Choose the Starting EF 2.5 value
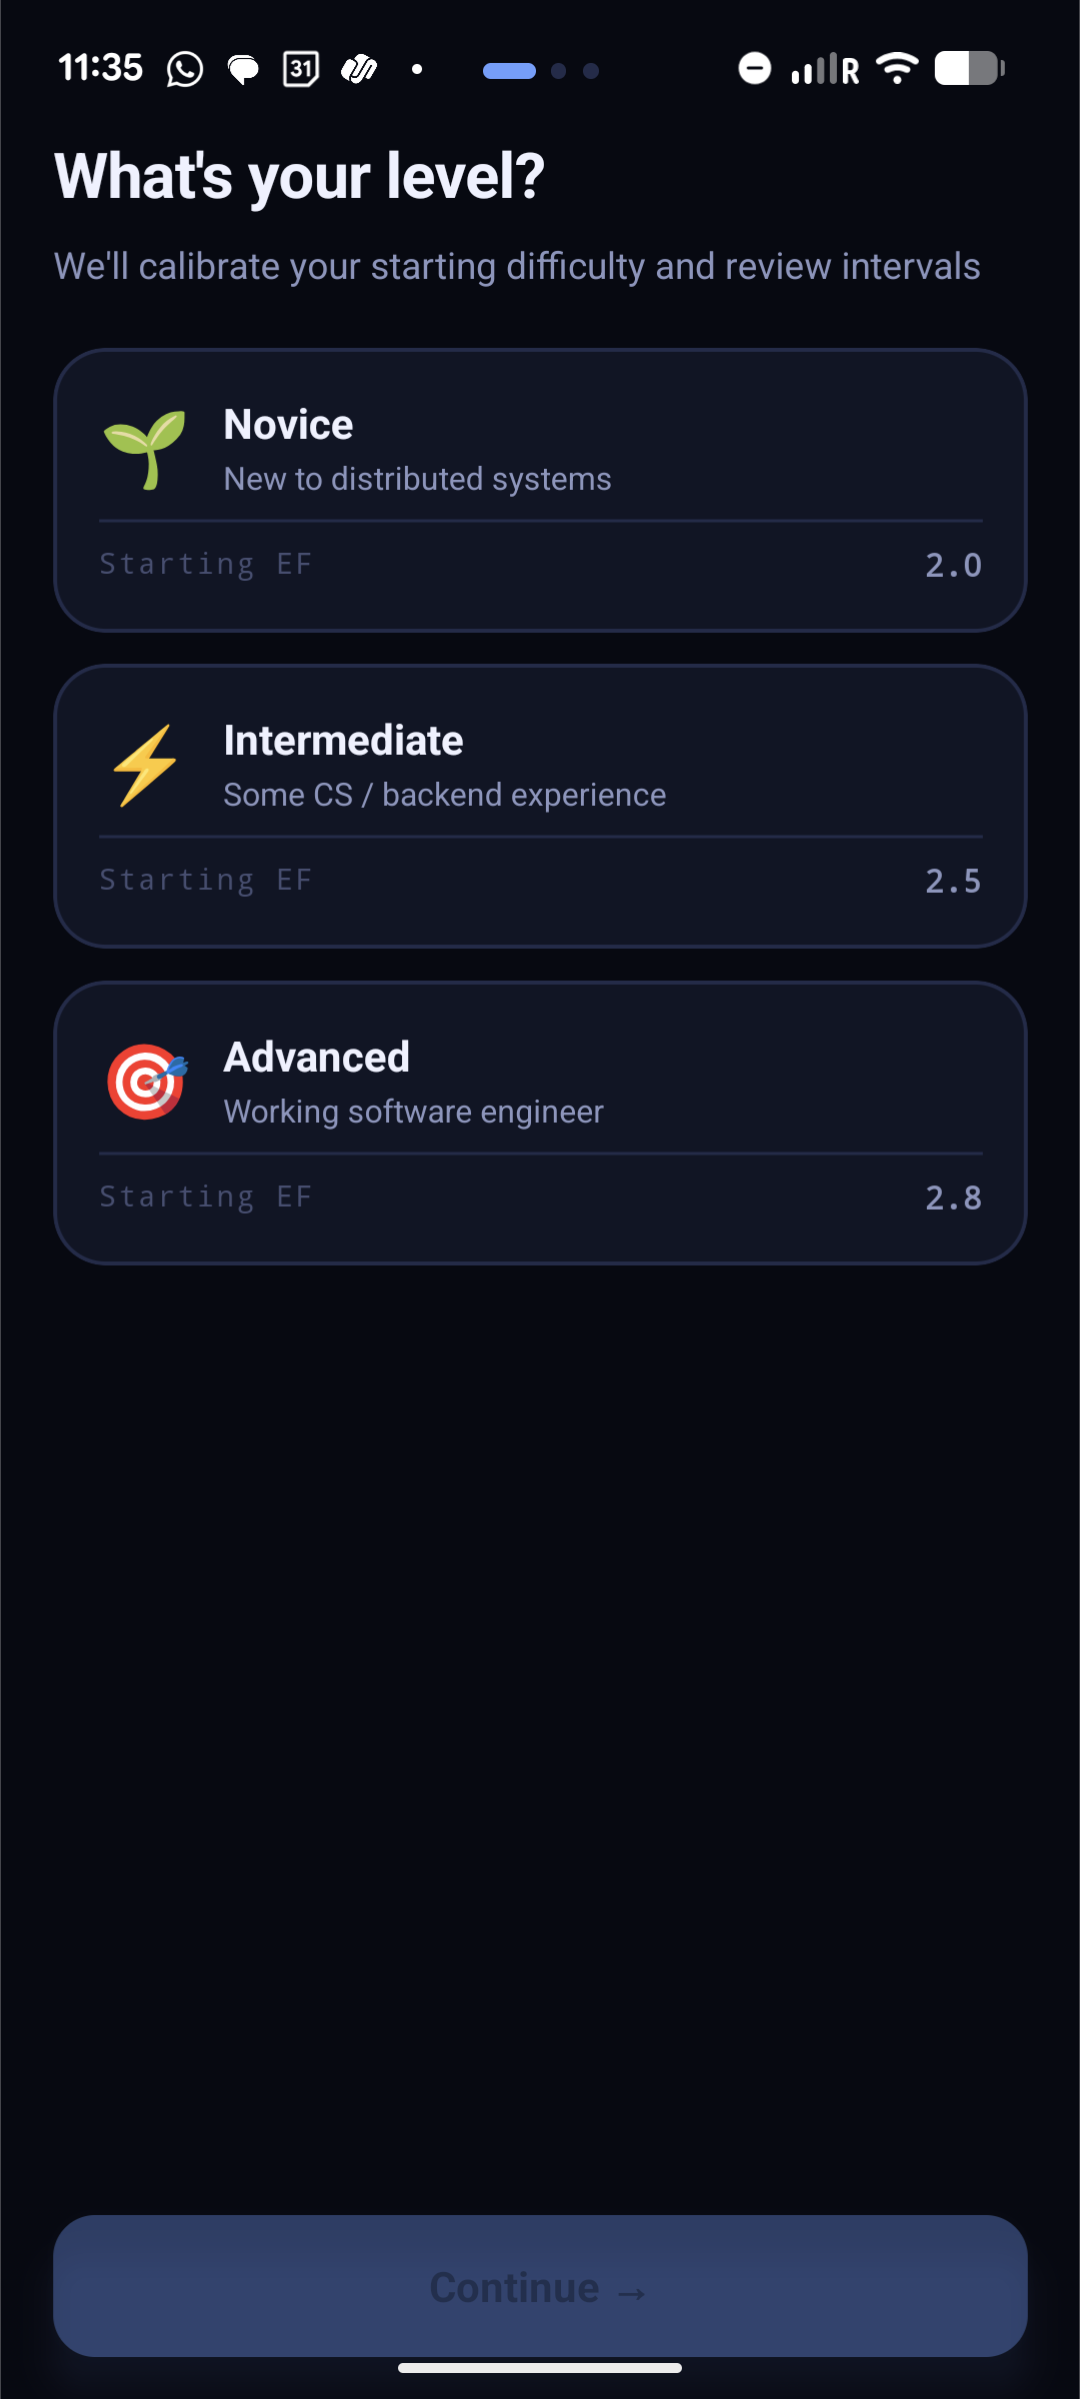 coord(953,881)
